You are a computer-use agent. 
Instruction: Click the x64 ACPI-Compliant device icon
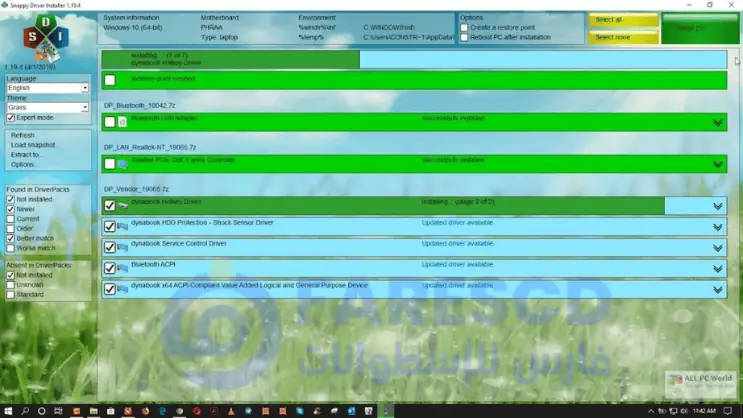pyautogui.click(x=122, y=289)
